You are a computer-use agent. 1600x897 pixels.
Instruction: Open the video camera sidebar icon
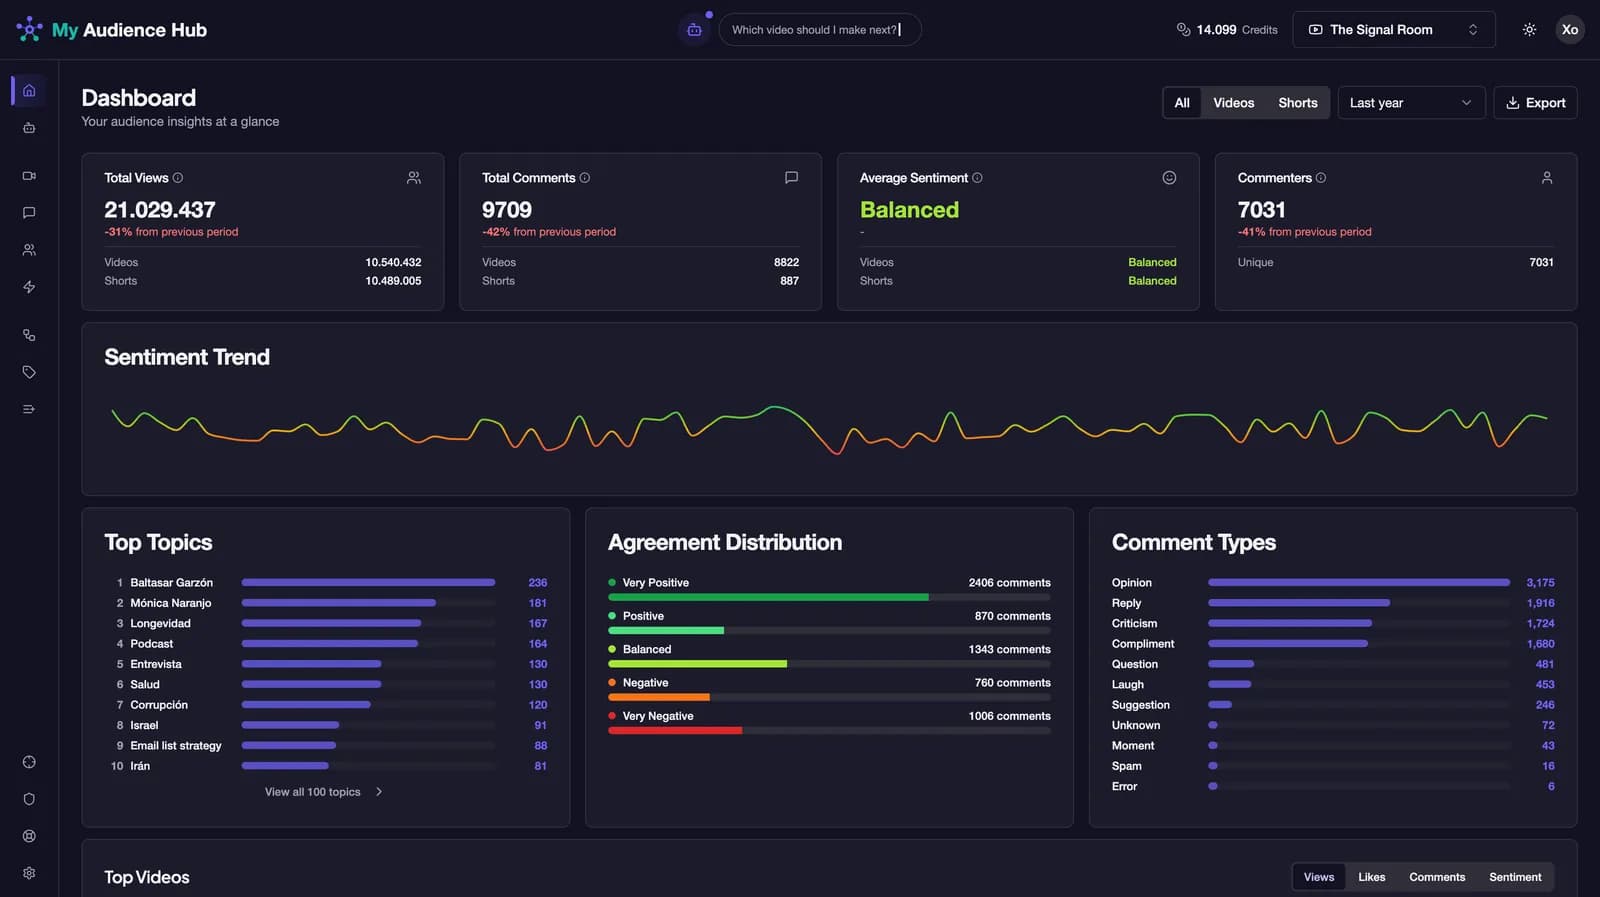(x=29, y=176)
